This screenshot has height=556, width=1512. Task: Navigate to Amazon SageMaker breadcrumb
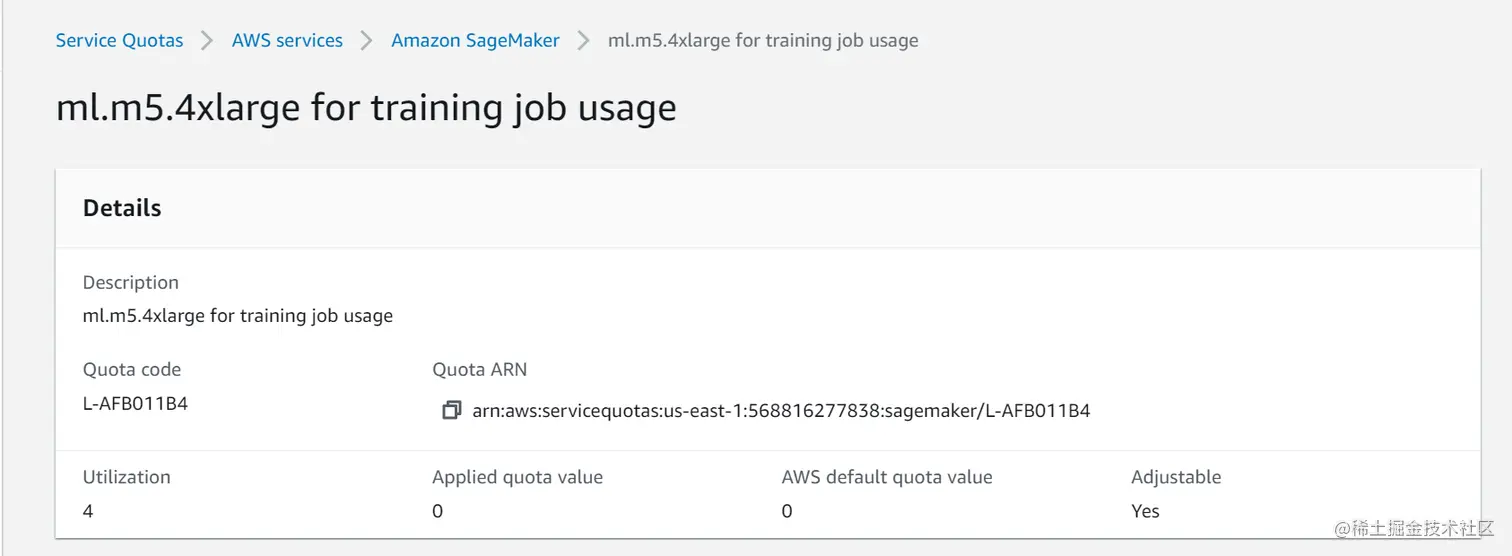(475, 41)
